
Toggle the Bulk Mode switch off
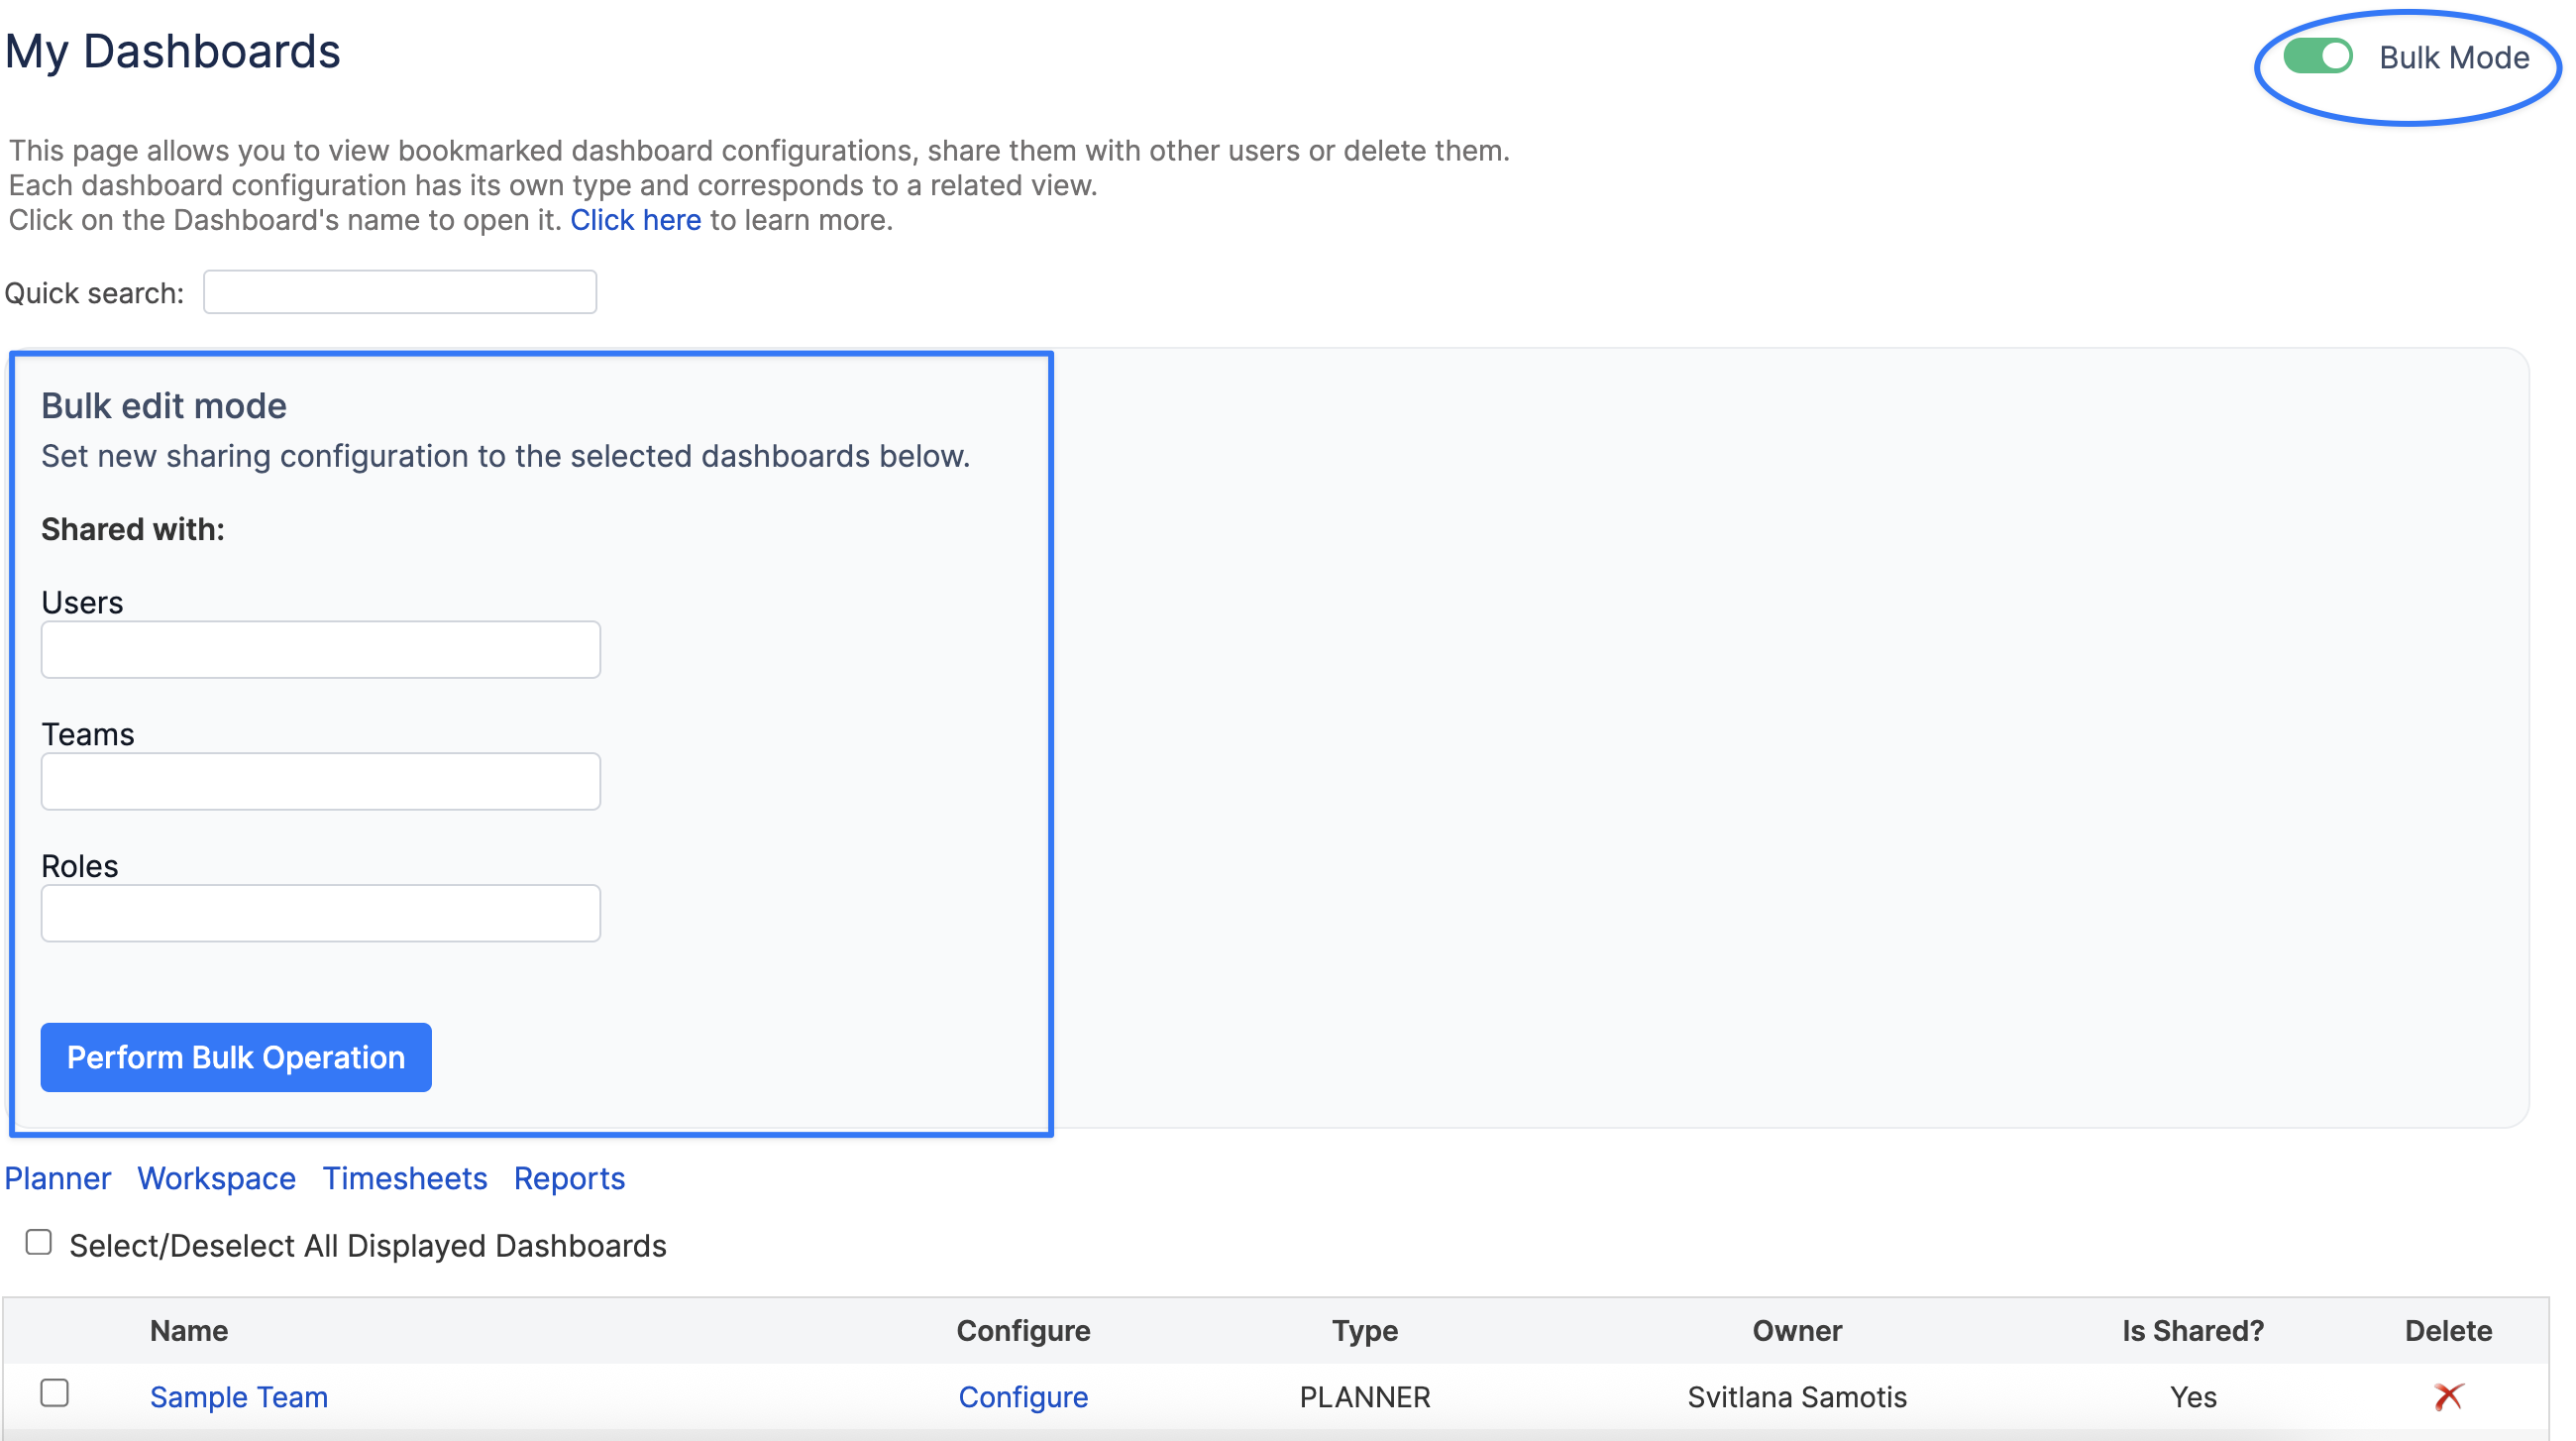(2316, 57)
